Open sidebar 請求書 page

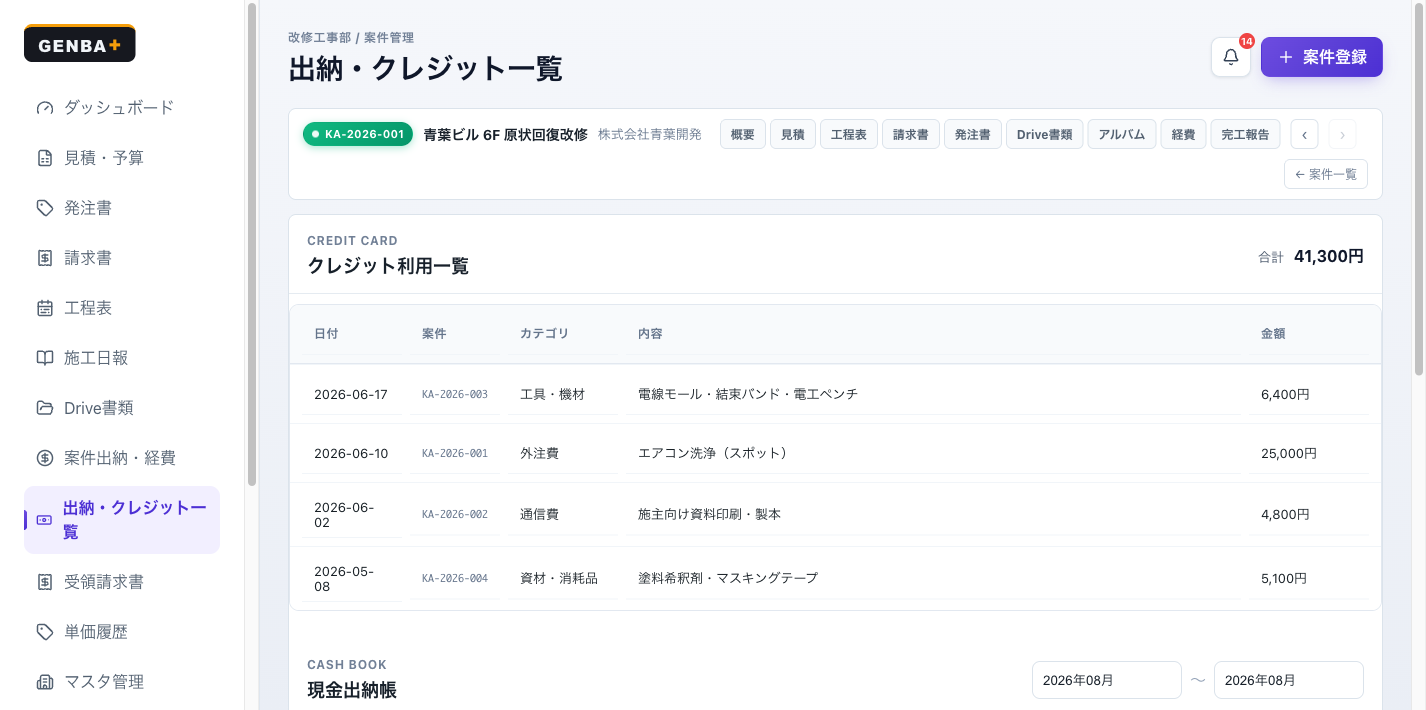pyautogui.click(x=122, y=258)
